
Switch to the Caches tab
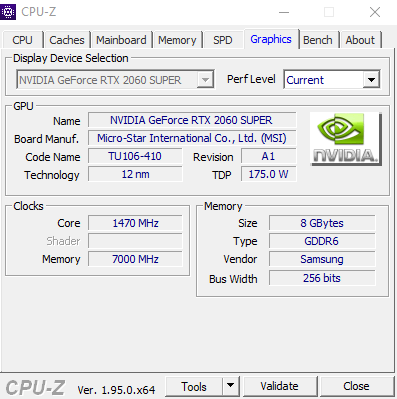click(67, 40)
